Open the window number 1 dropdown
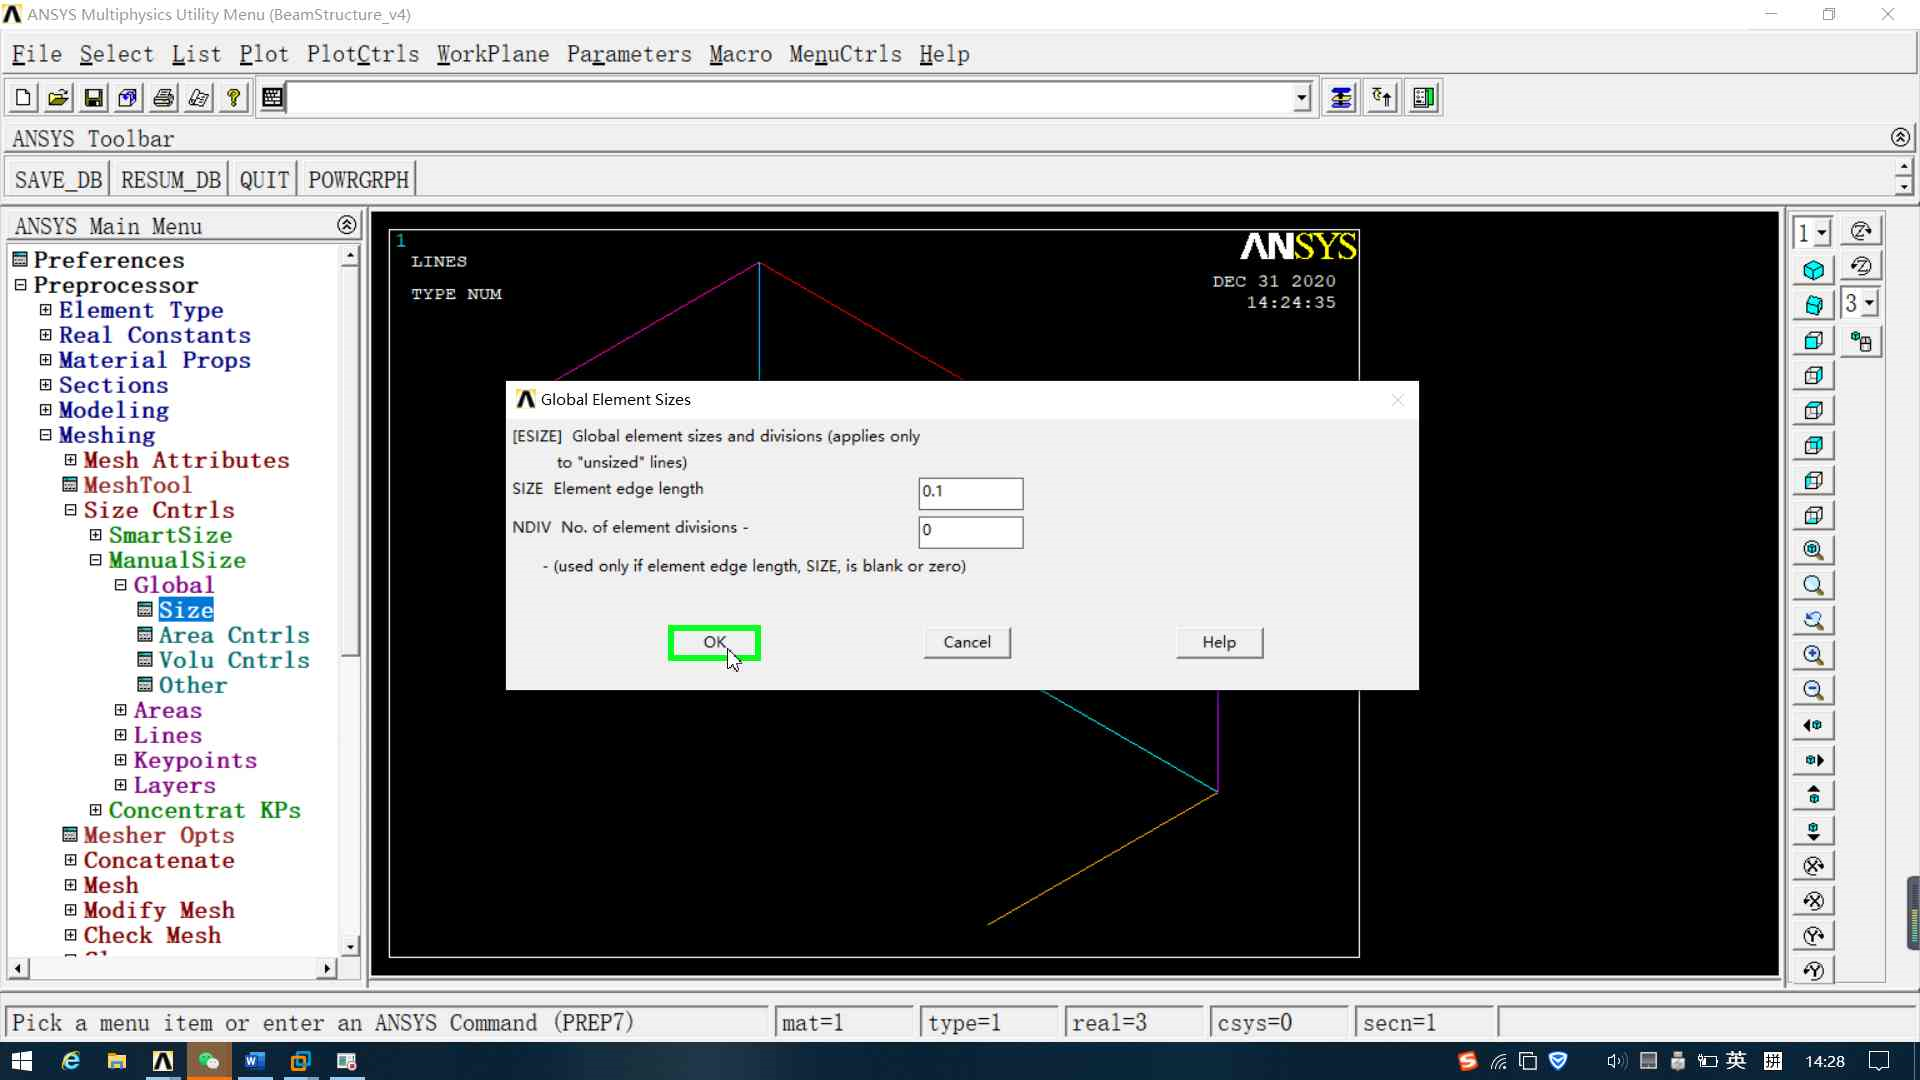 coord(1821,233)
